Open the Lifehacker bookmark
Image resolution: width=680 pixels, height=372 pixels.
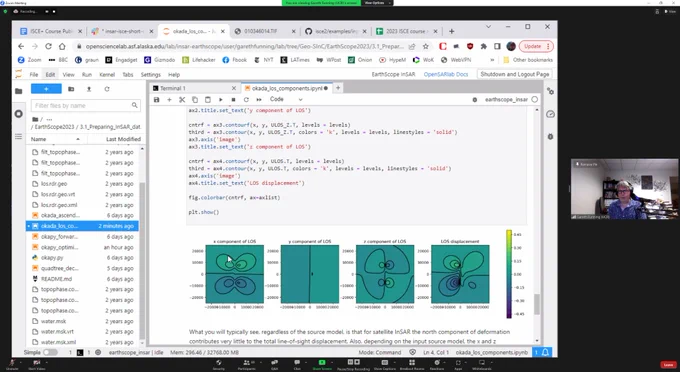click(199, 60)
